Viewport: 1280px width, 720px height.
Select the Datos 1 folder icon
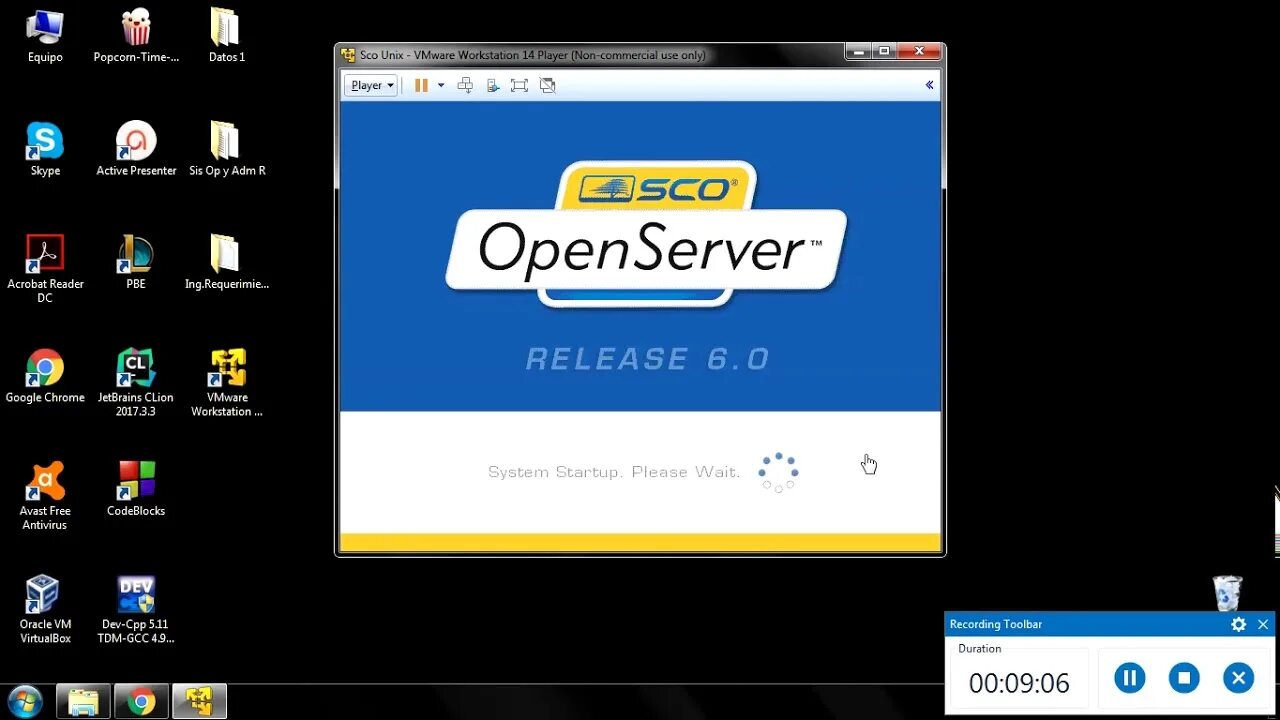tap(227, 36)
